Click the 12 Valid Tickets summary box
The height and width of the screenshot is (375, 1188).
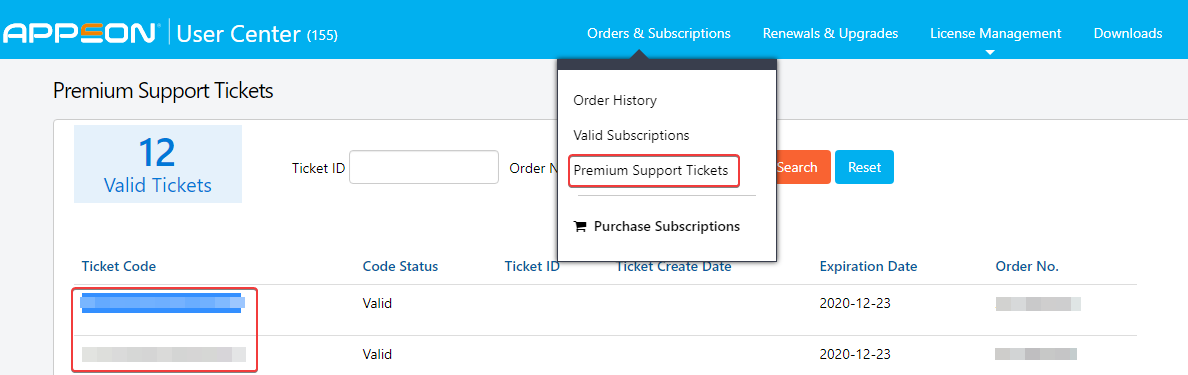(x=158, y=164)
